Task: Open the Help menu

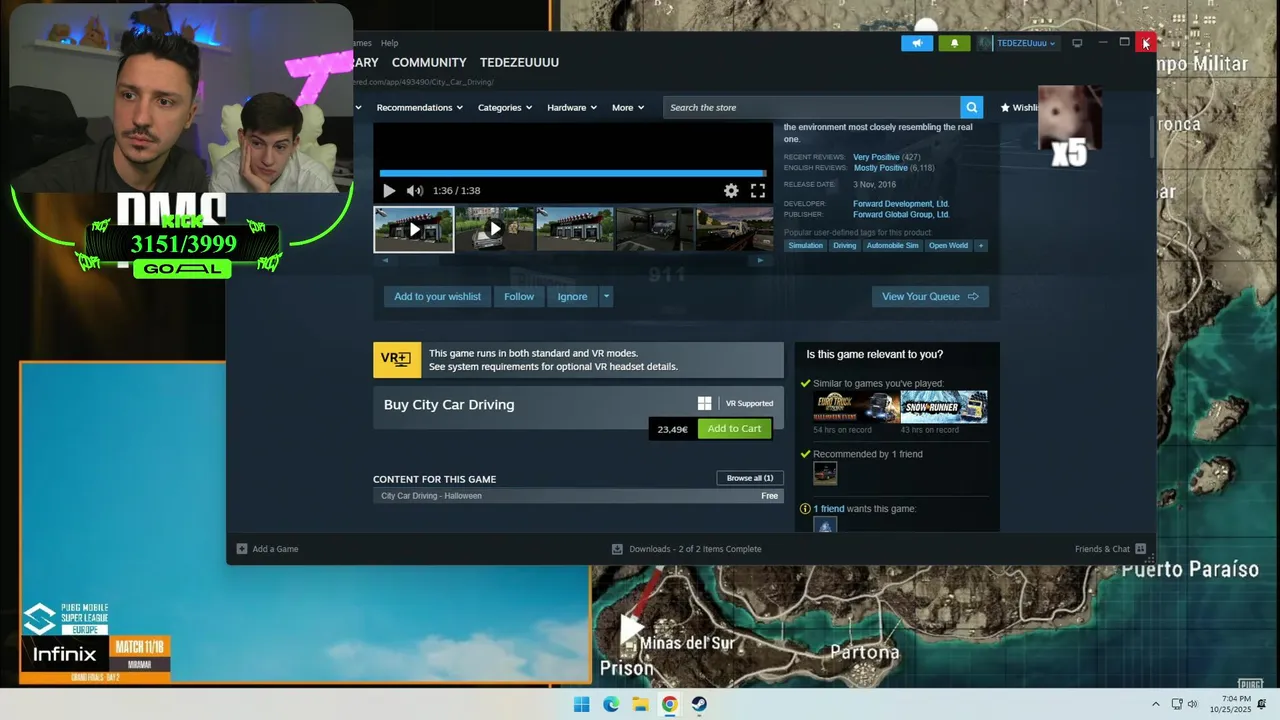Action: [389, 43]
